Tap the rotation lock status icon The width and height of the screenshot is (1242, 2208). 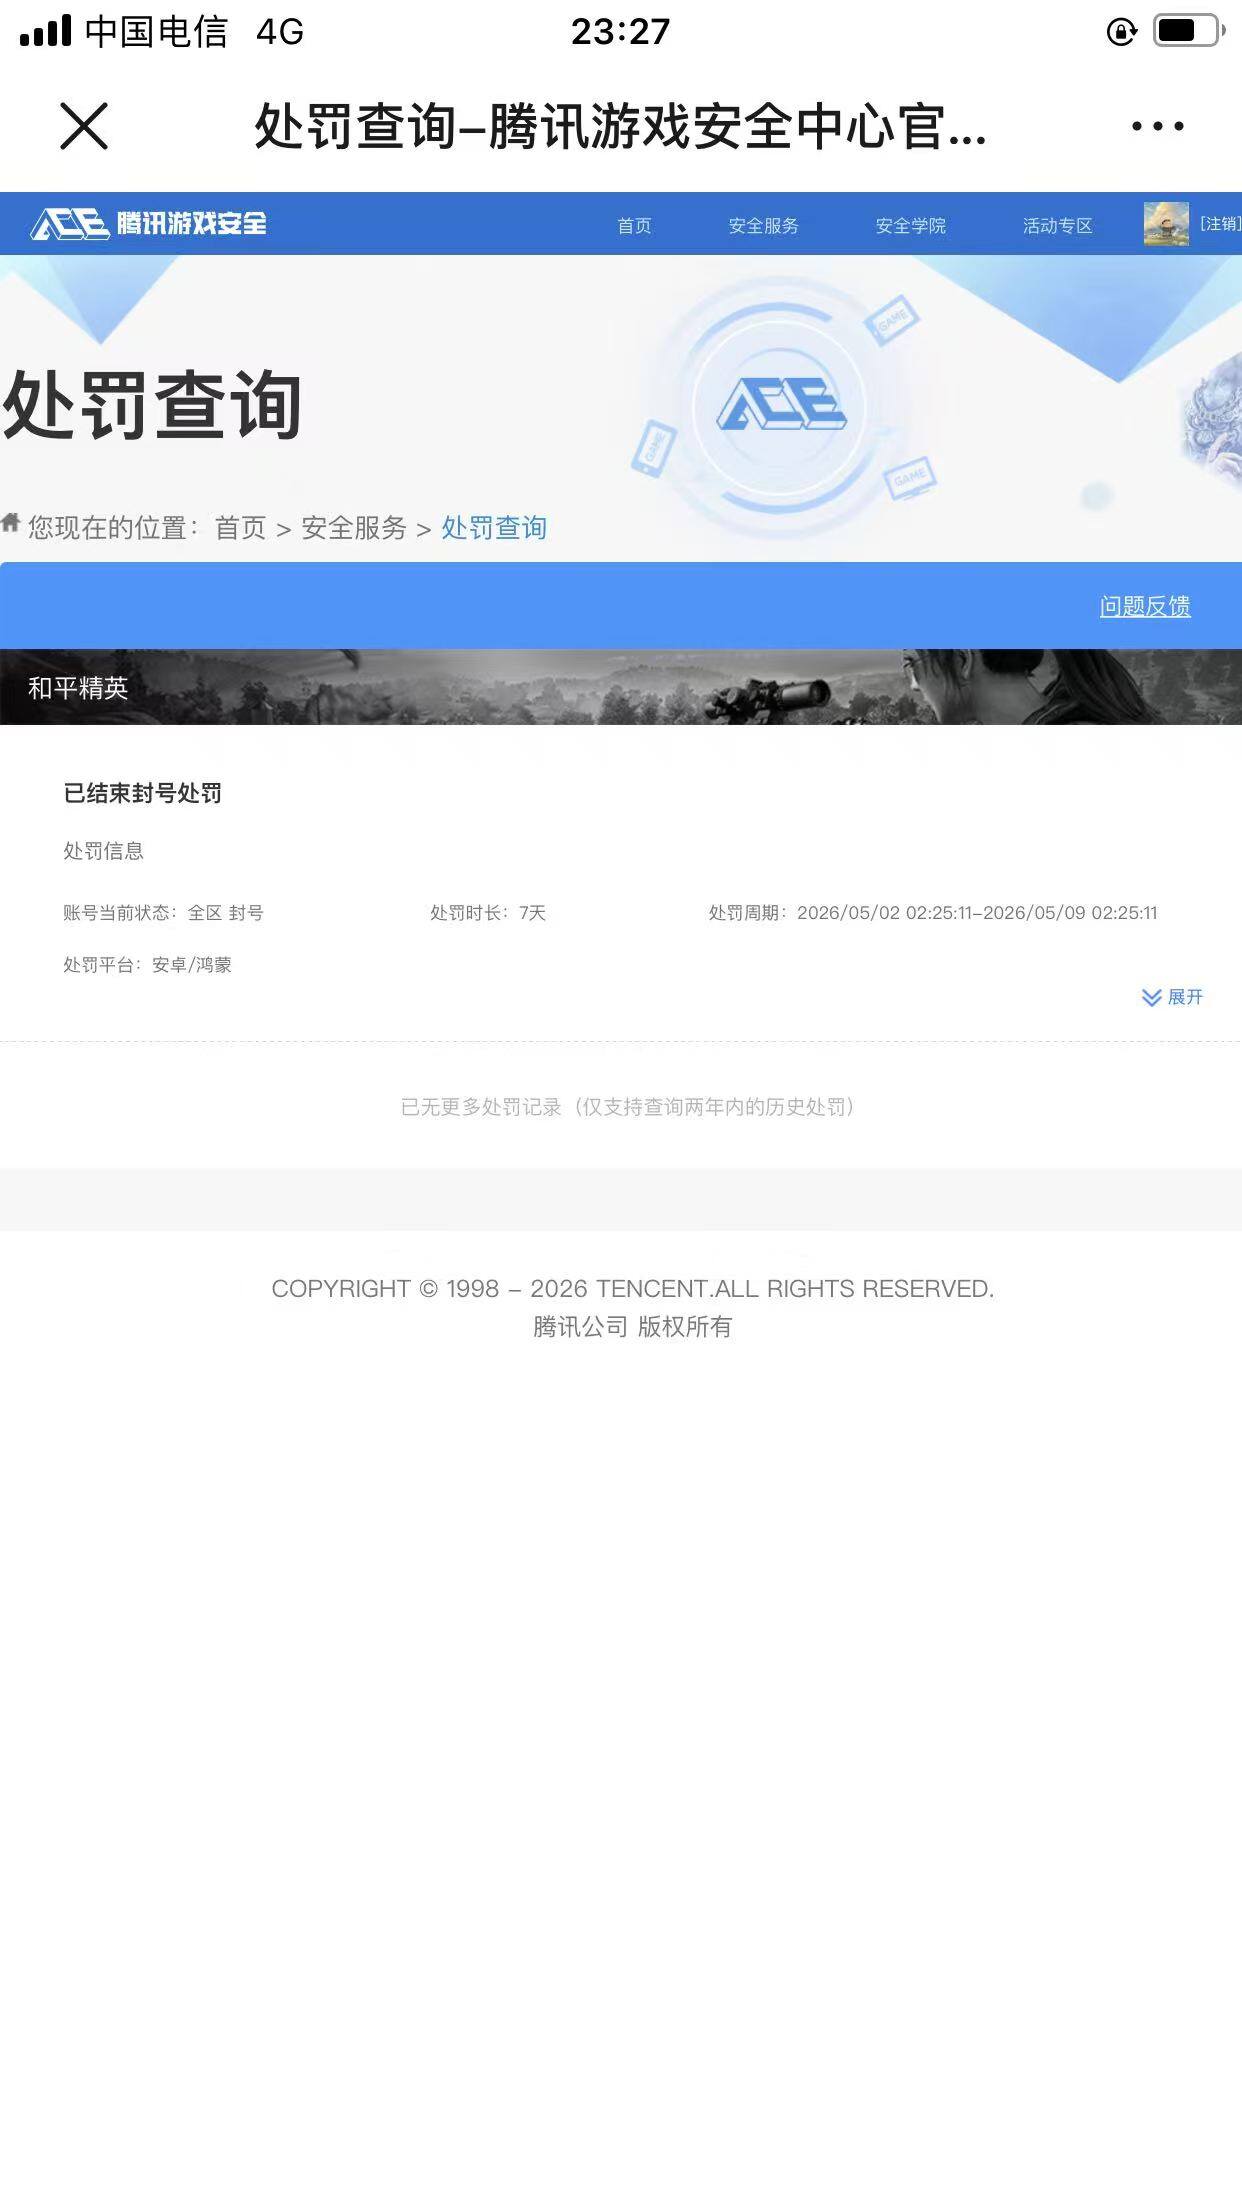[x=1122, y=32]
